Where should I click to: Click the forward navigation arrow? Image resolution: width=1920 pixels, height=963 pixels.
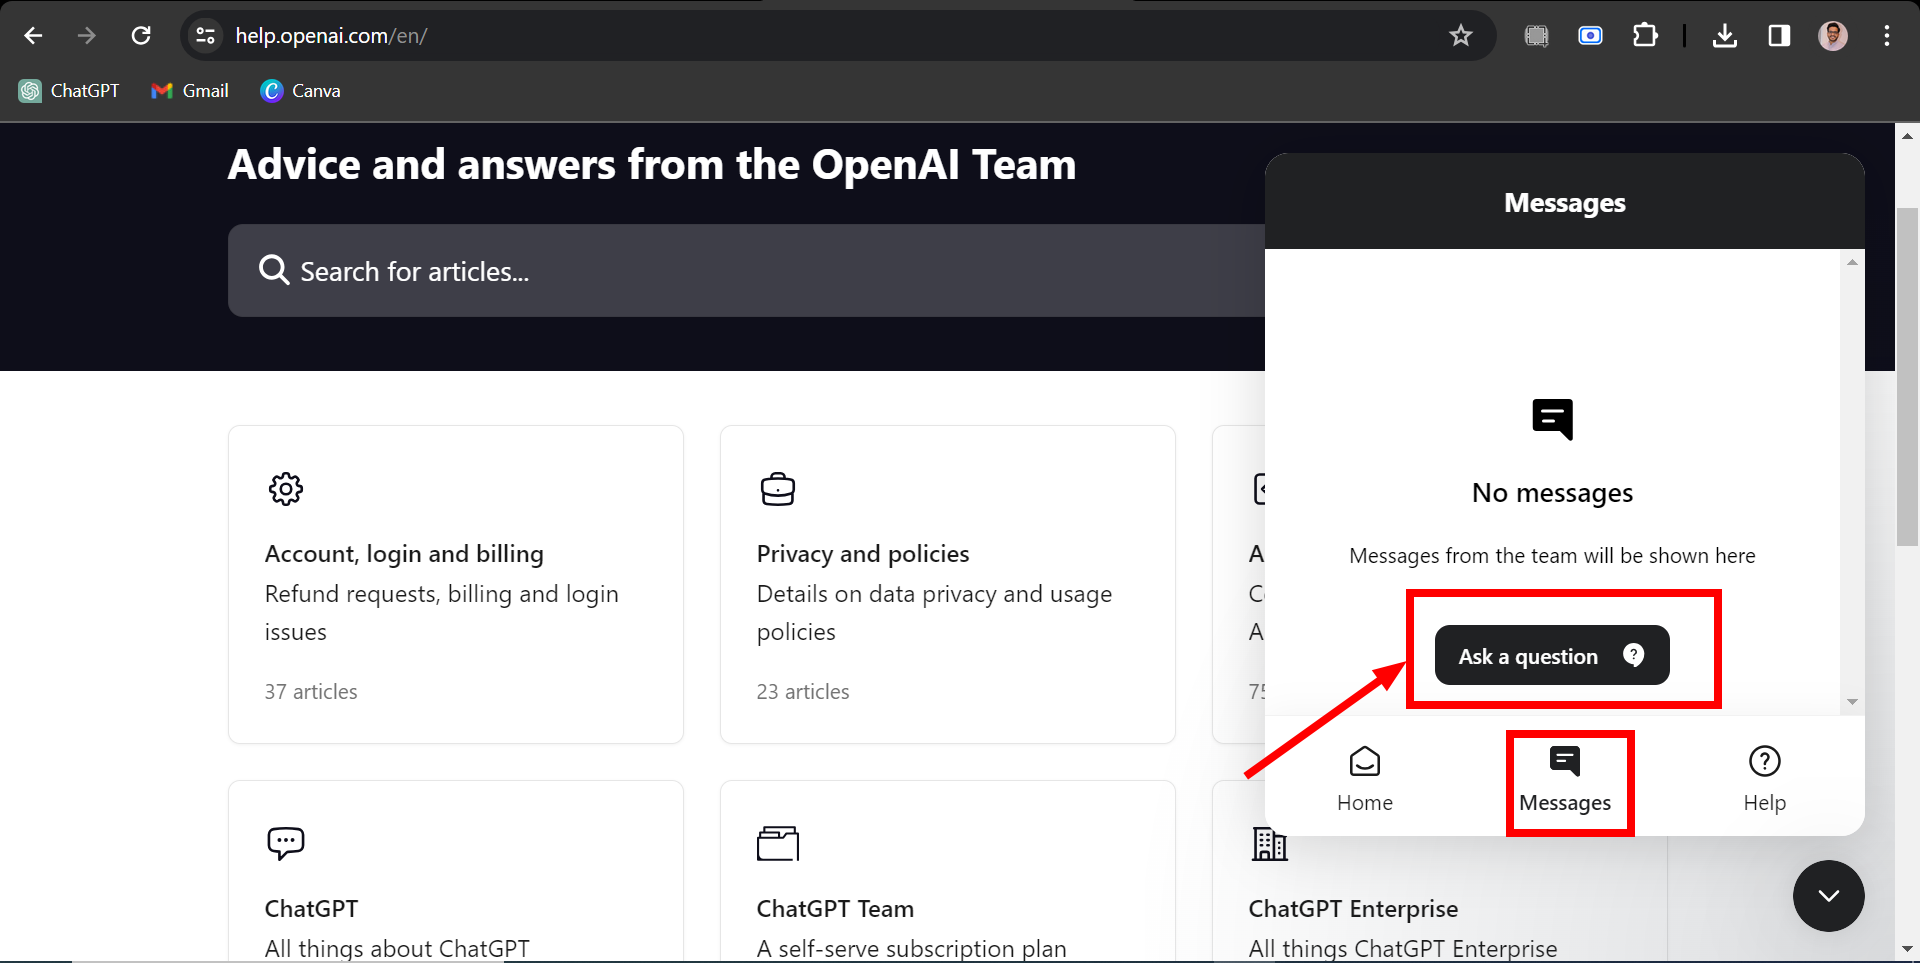pyautogui.click(x=87, y=35)
